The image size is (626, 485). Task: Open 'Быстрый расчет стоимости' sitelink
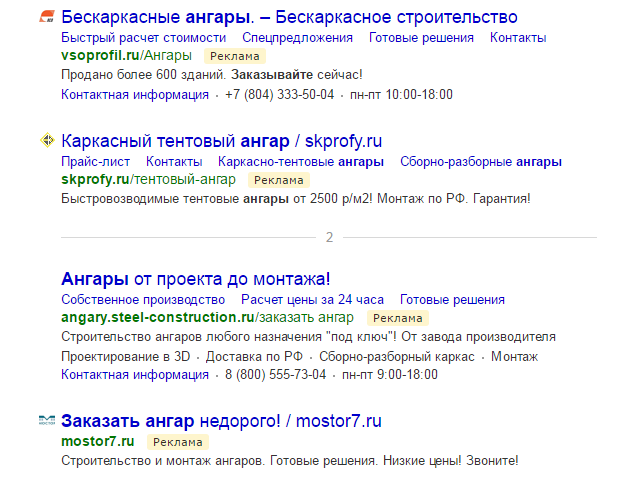(143, 38)
